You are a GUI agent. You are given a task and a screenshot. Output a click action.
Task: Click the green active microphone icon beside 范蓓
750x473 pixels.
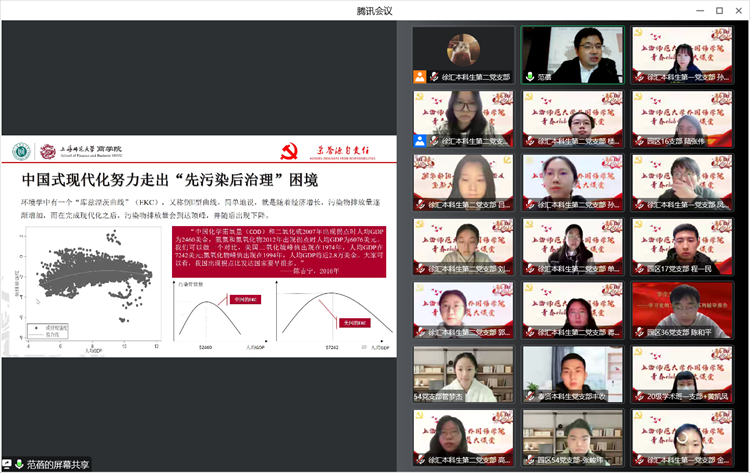point(529,77)
